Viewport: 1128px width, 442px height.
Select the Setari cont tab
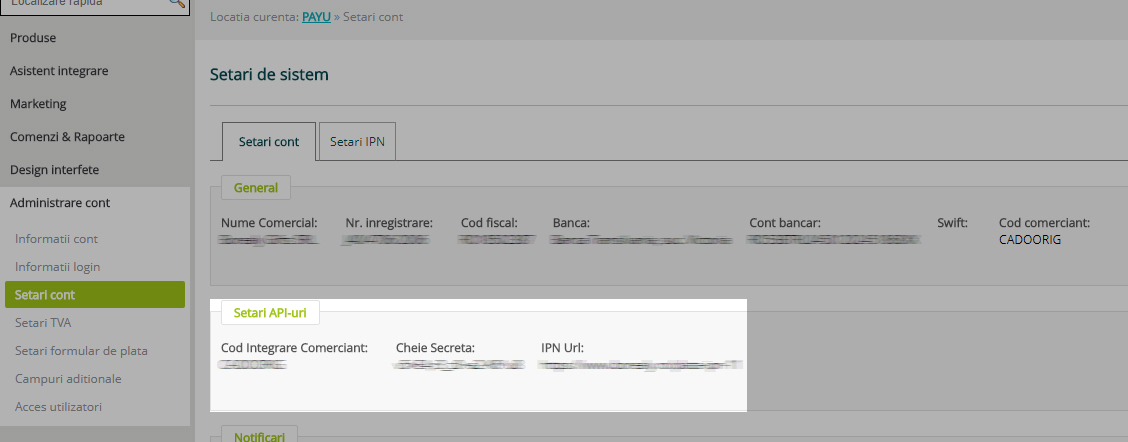pyautogui.click(x=269, y=142)
